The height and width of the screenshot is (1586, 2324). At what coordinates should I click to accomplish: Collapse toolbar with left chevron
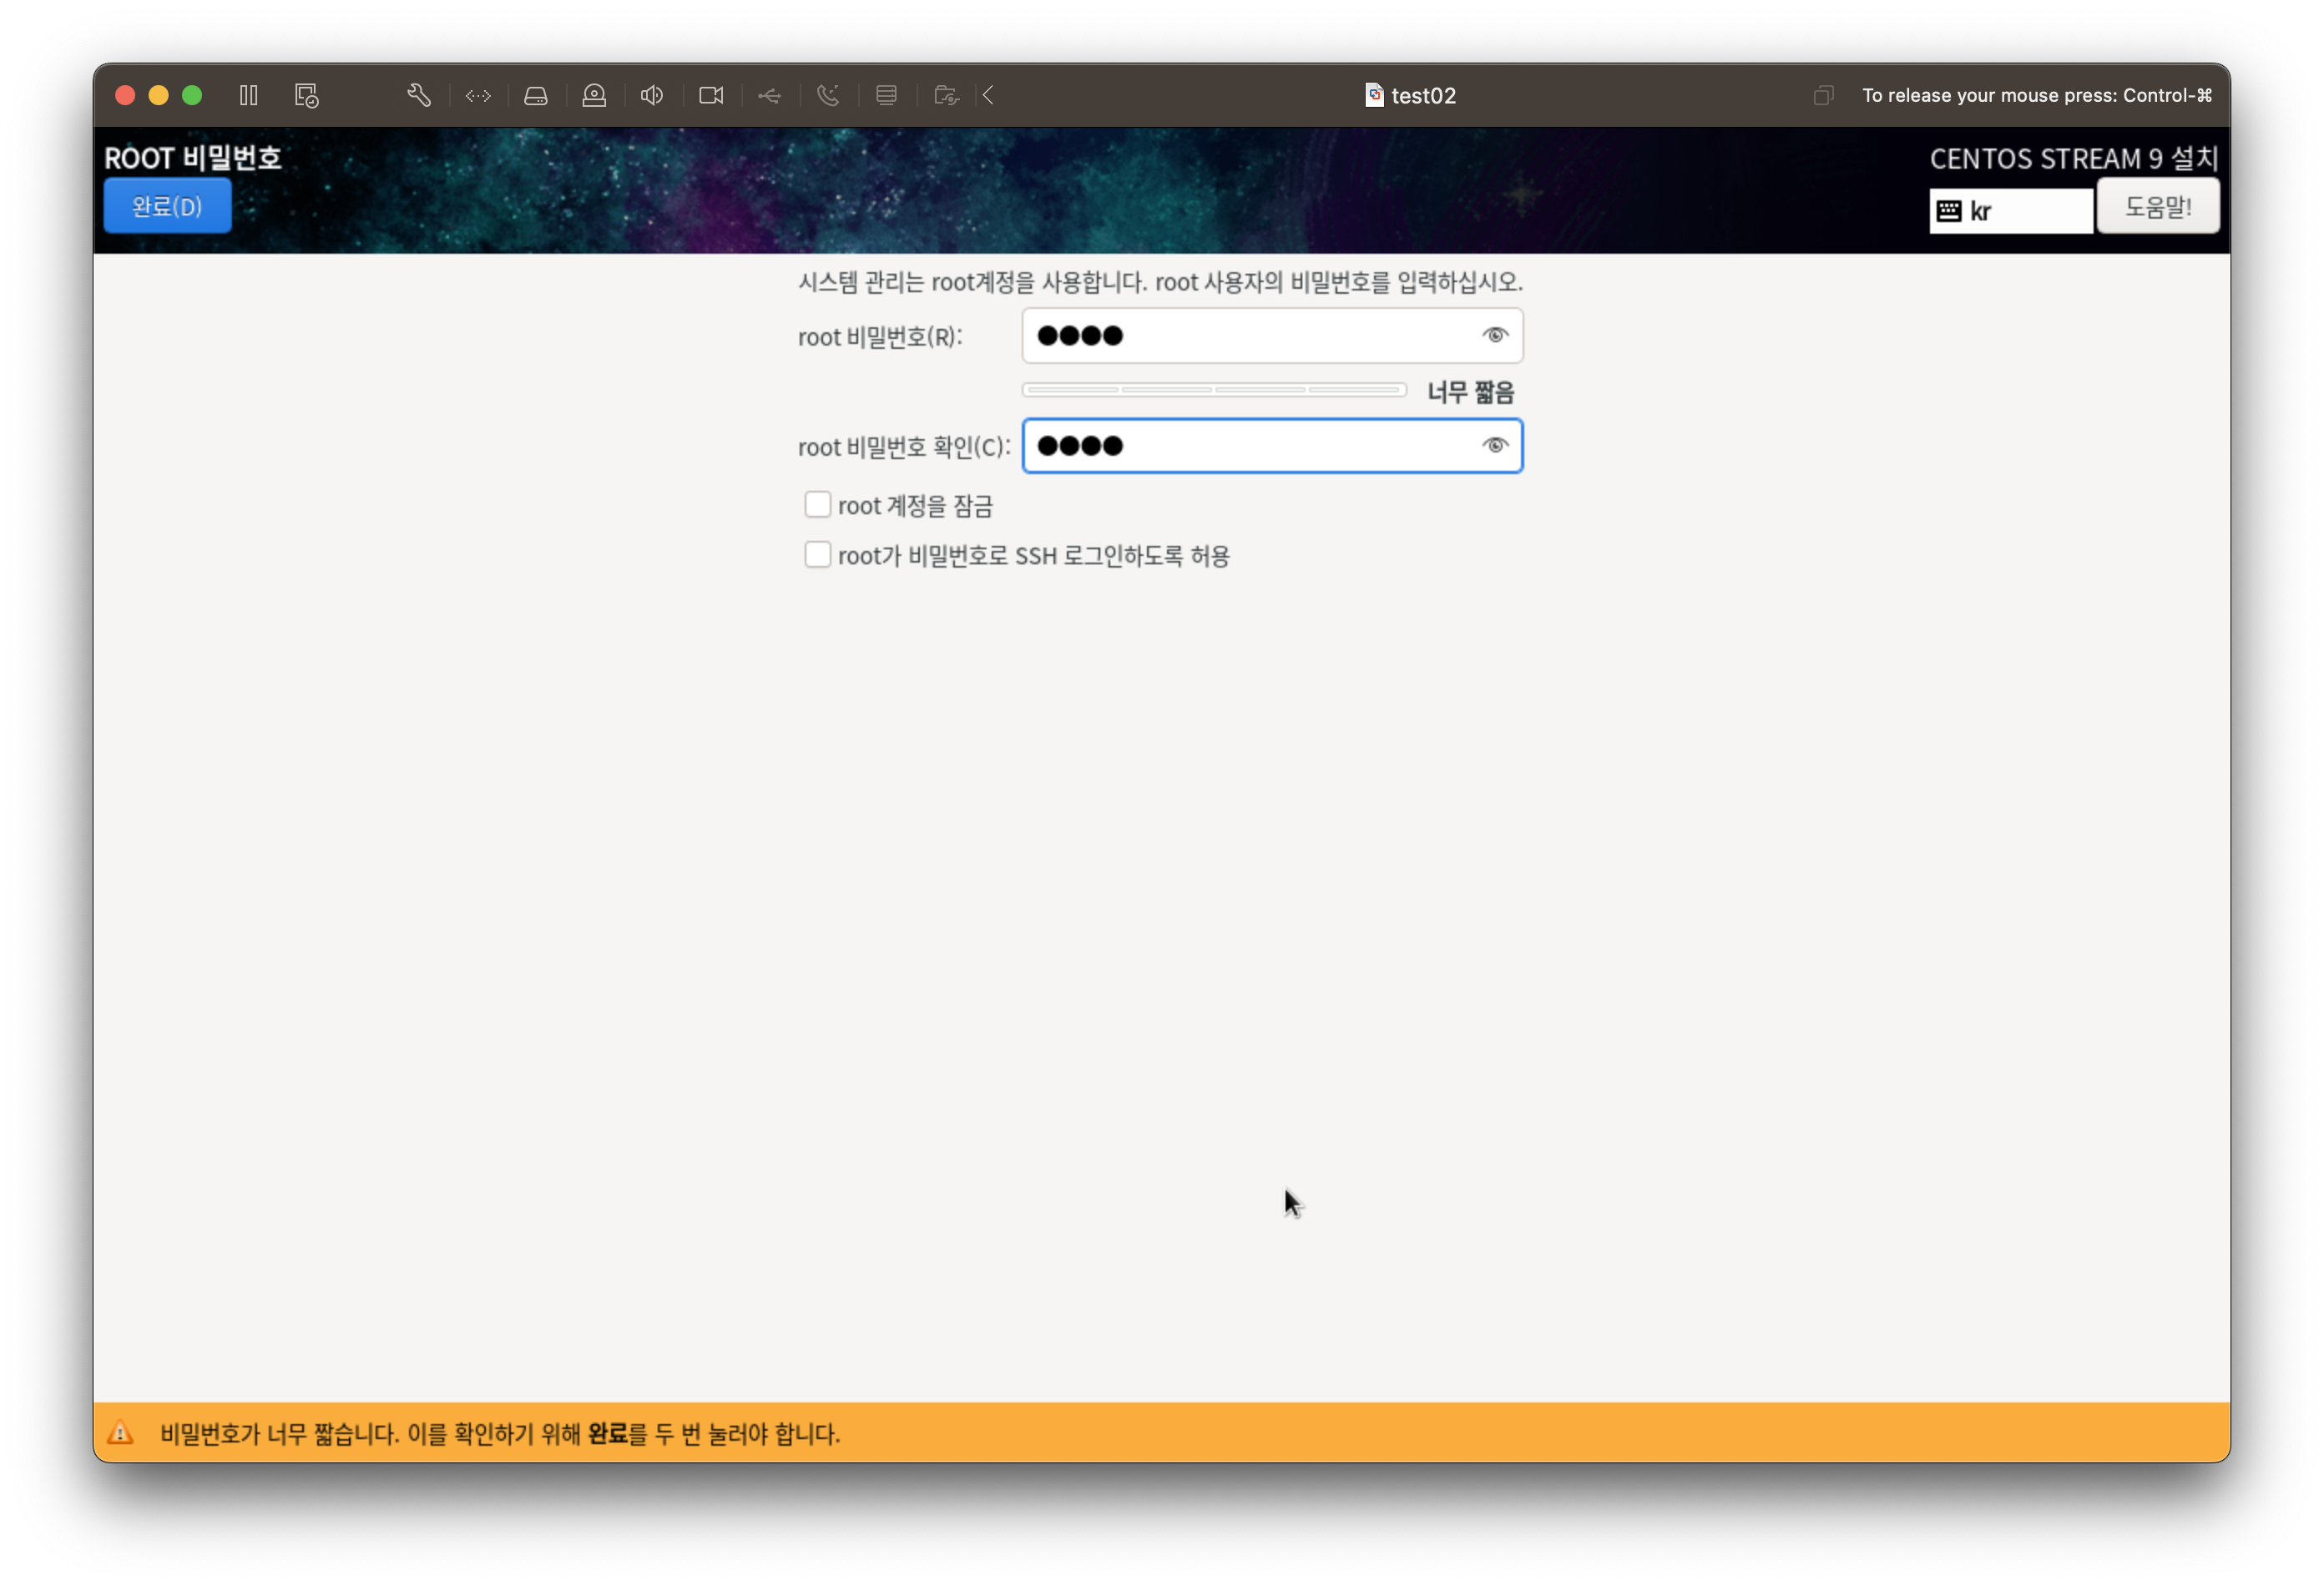(988, 95)
